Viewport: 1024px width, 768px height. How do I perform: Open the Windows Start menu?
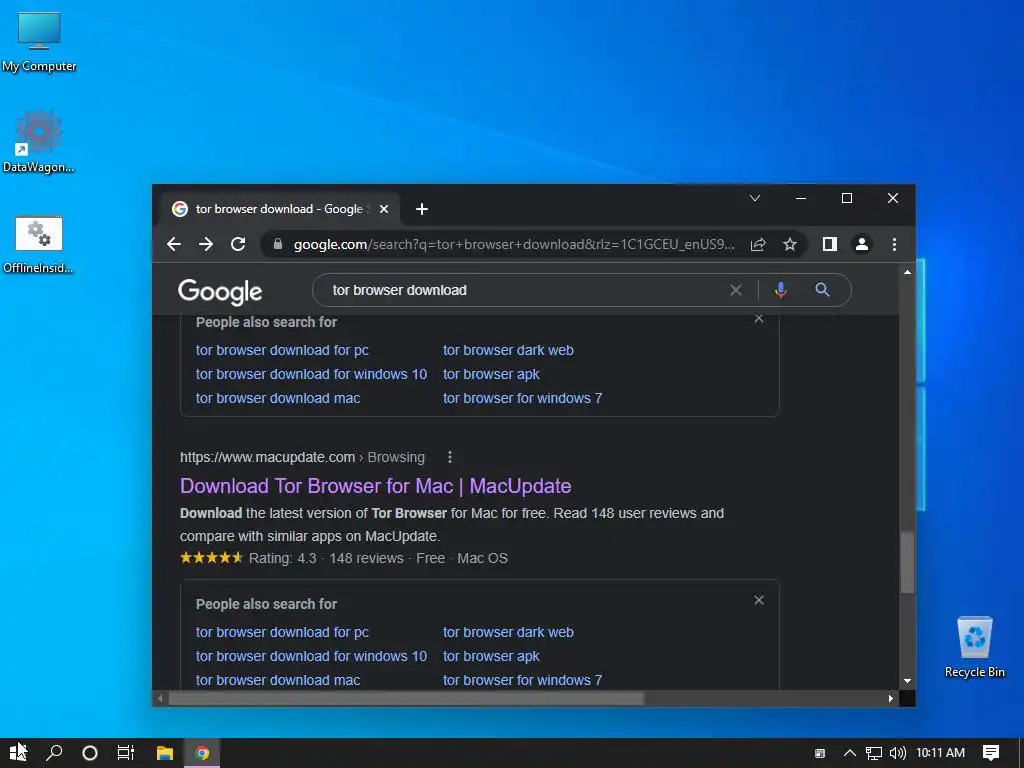pos(18,753)
